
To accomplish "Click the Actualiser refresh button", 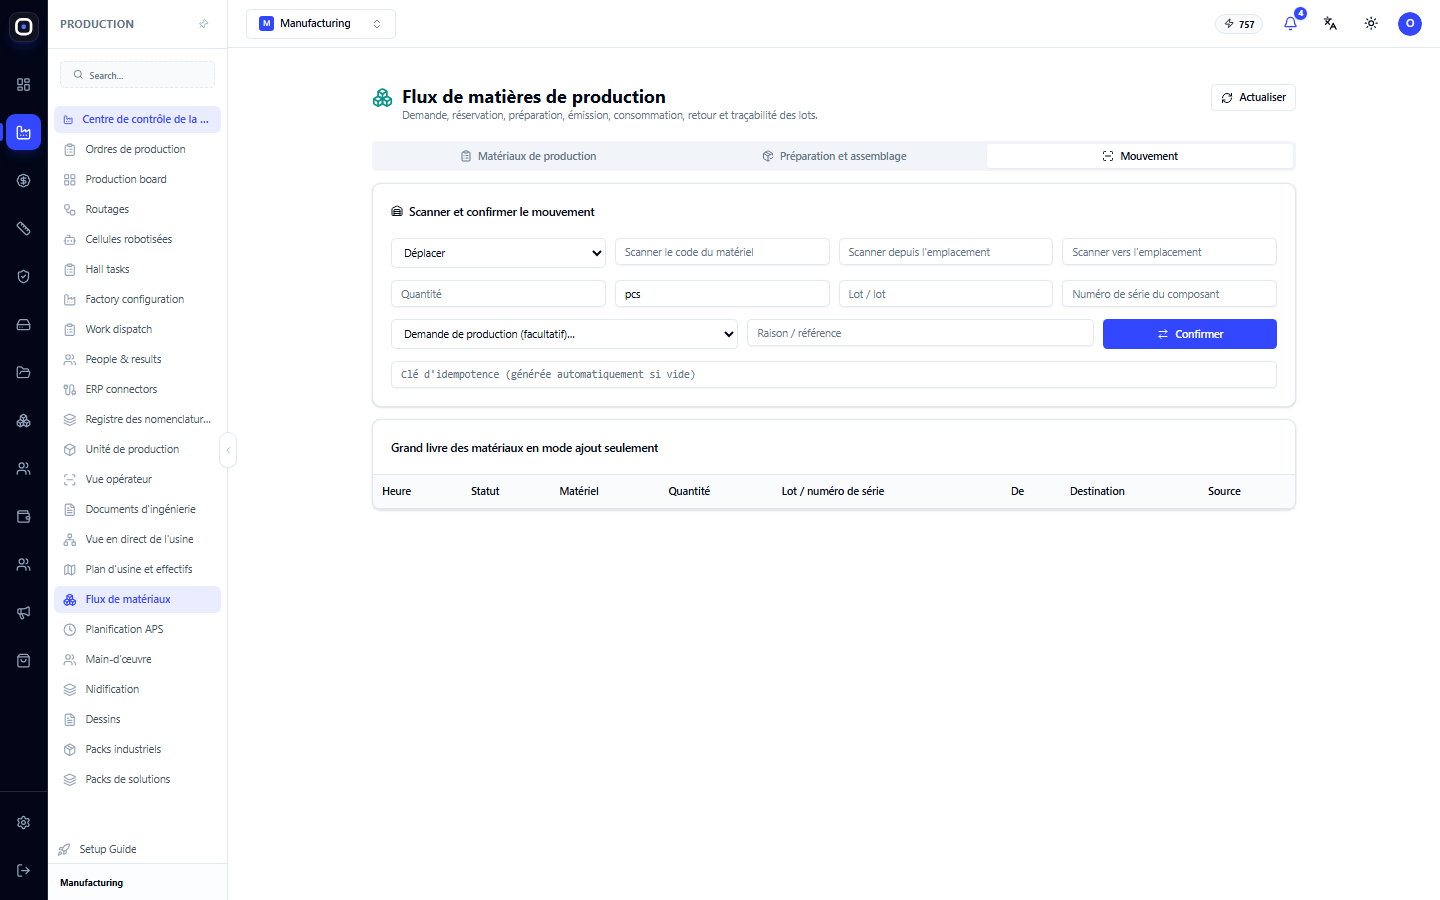I will (1253, 98).
